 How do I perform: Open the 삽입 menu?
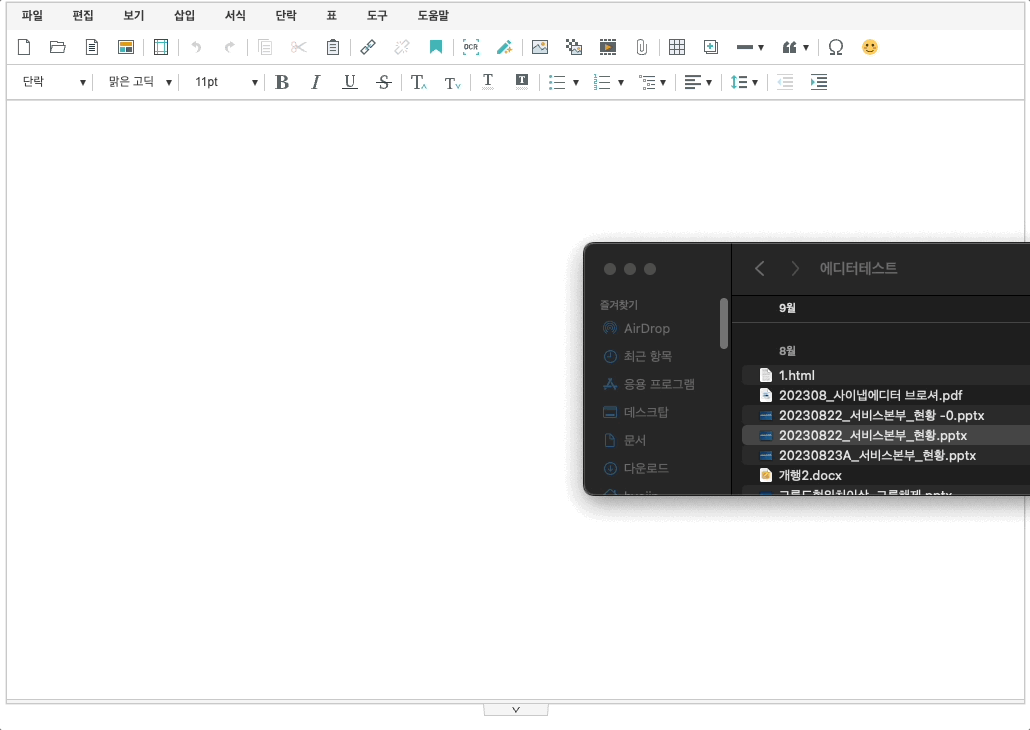point(184,15)
